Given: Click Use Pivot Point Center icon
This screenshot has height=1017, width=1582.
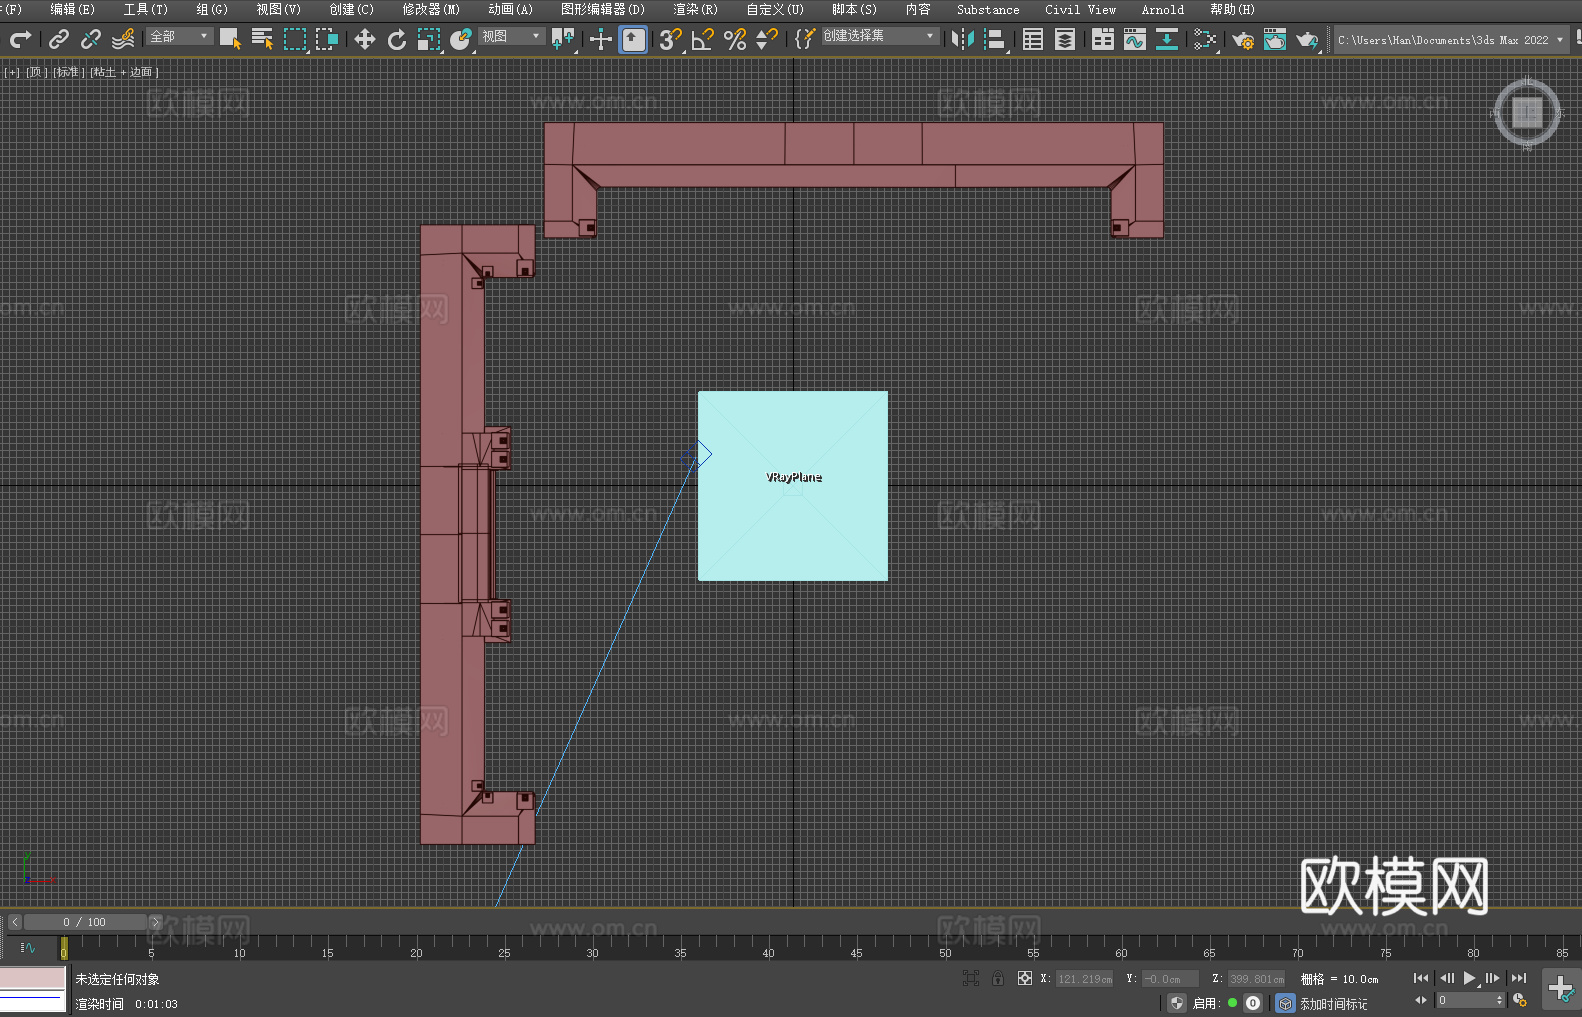Looking at the screenshot, I should 563,39.
